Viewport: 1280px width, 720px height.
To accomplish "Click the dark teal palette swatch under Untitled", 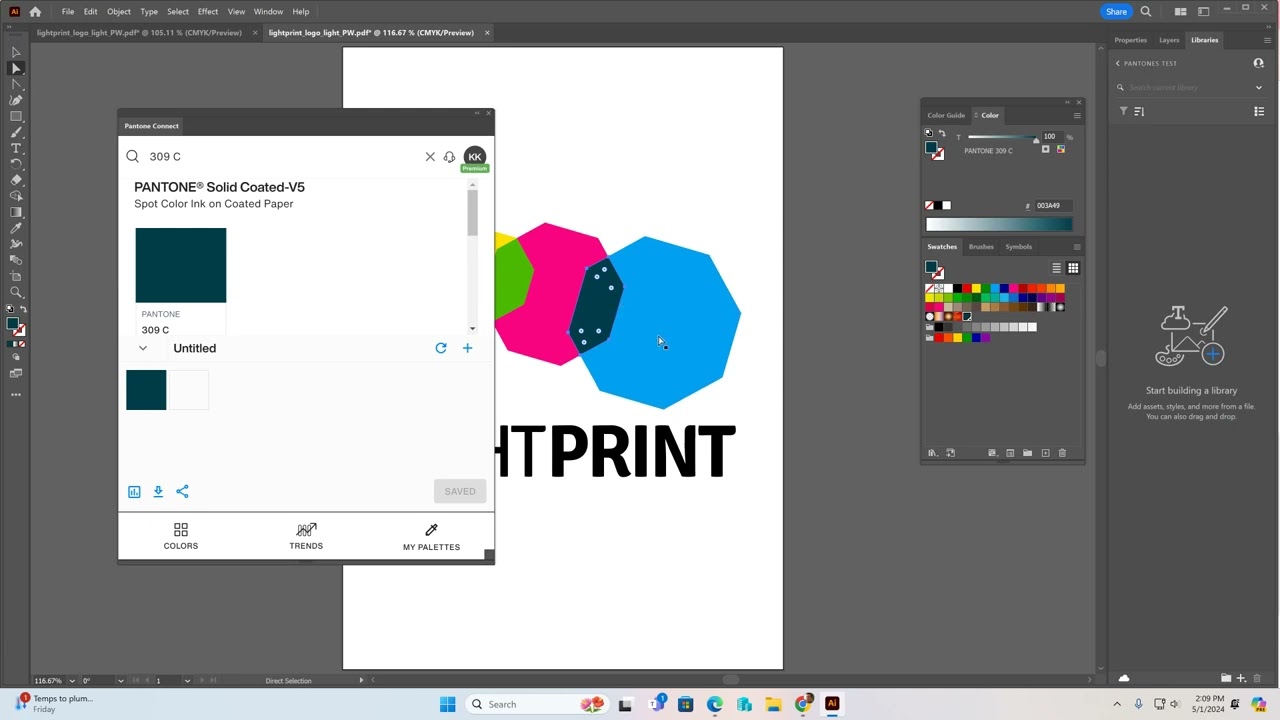I will click(x=146, y=390).
